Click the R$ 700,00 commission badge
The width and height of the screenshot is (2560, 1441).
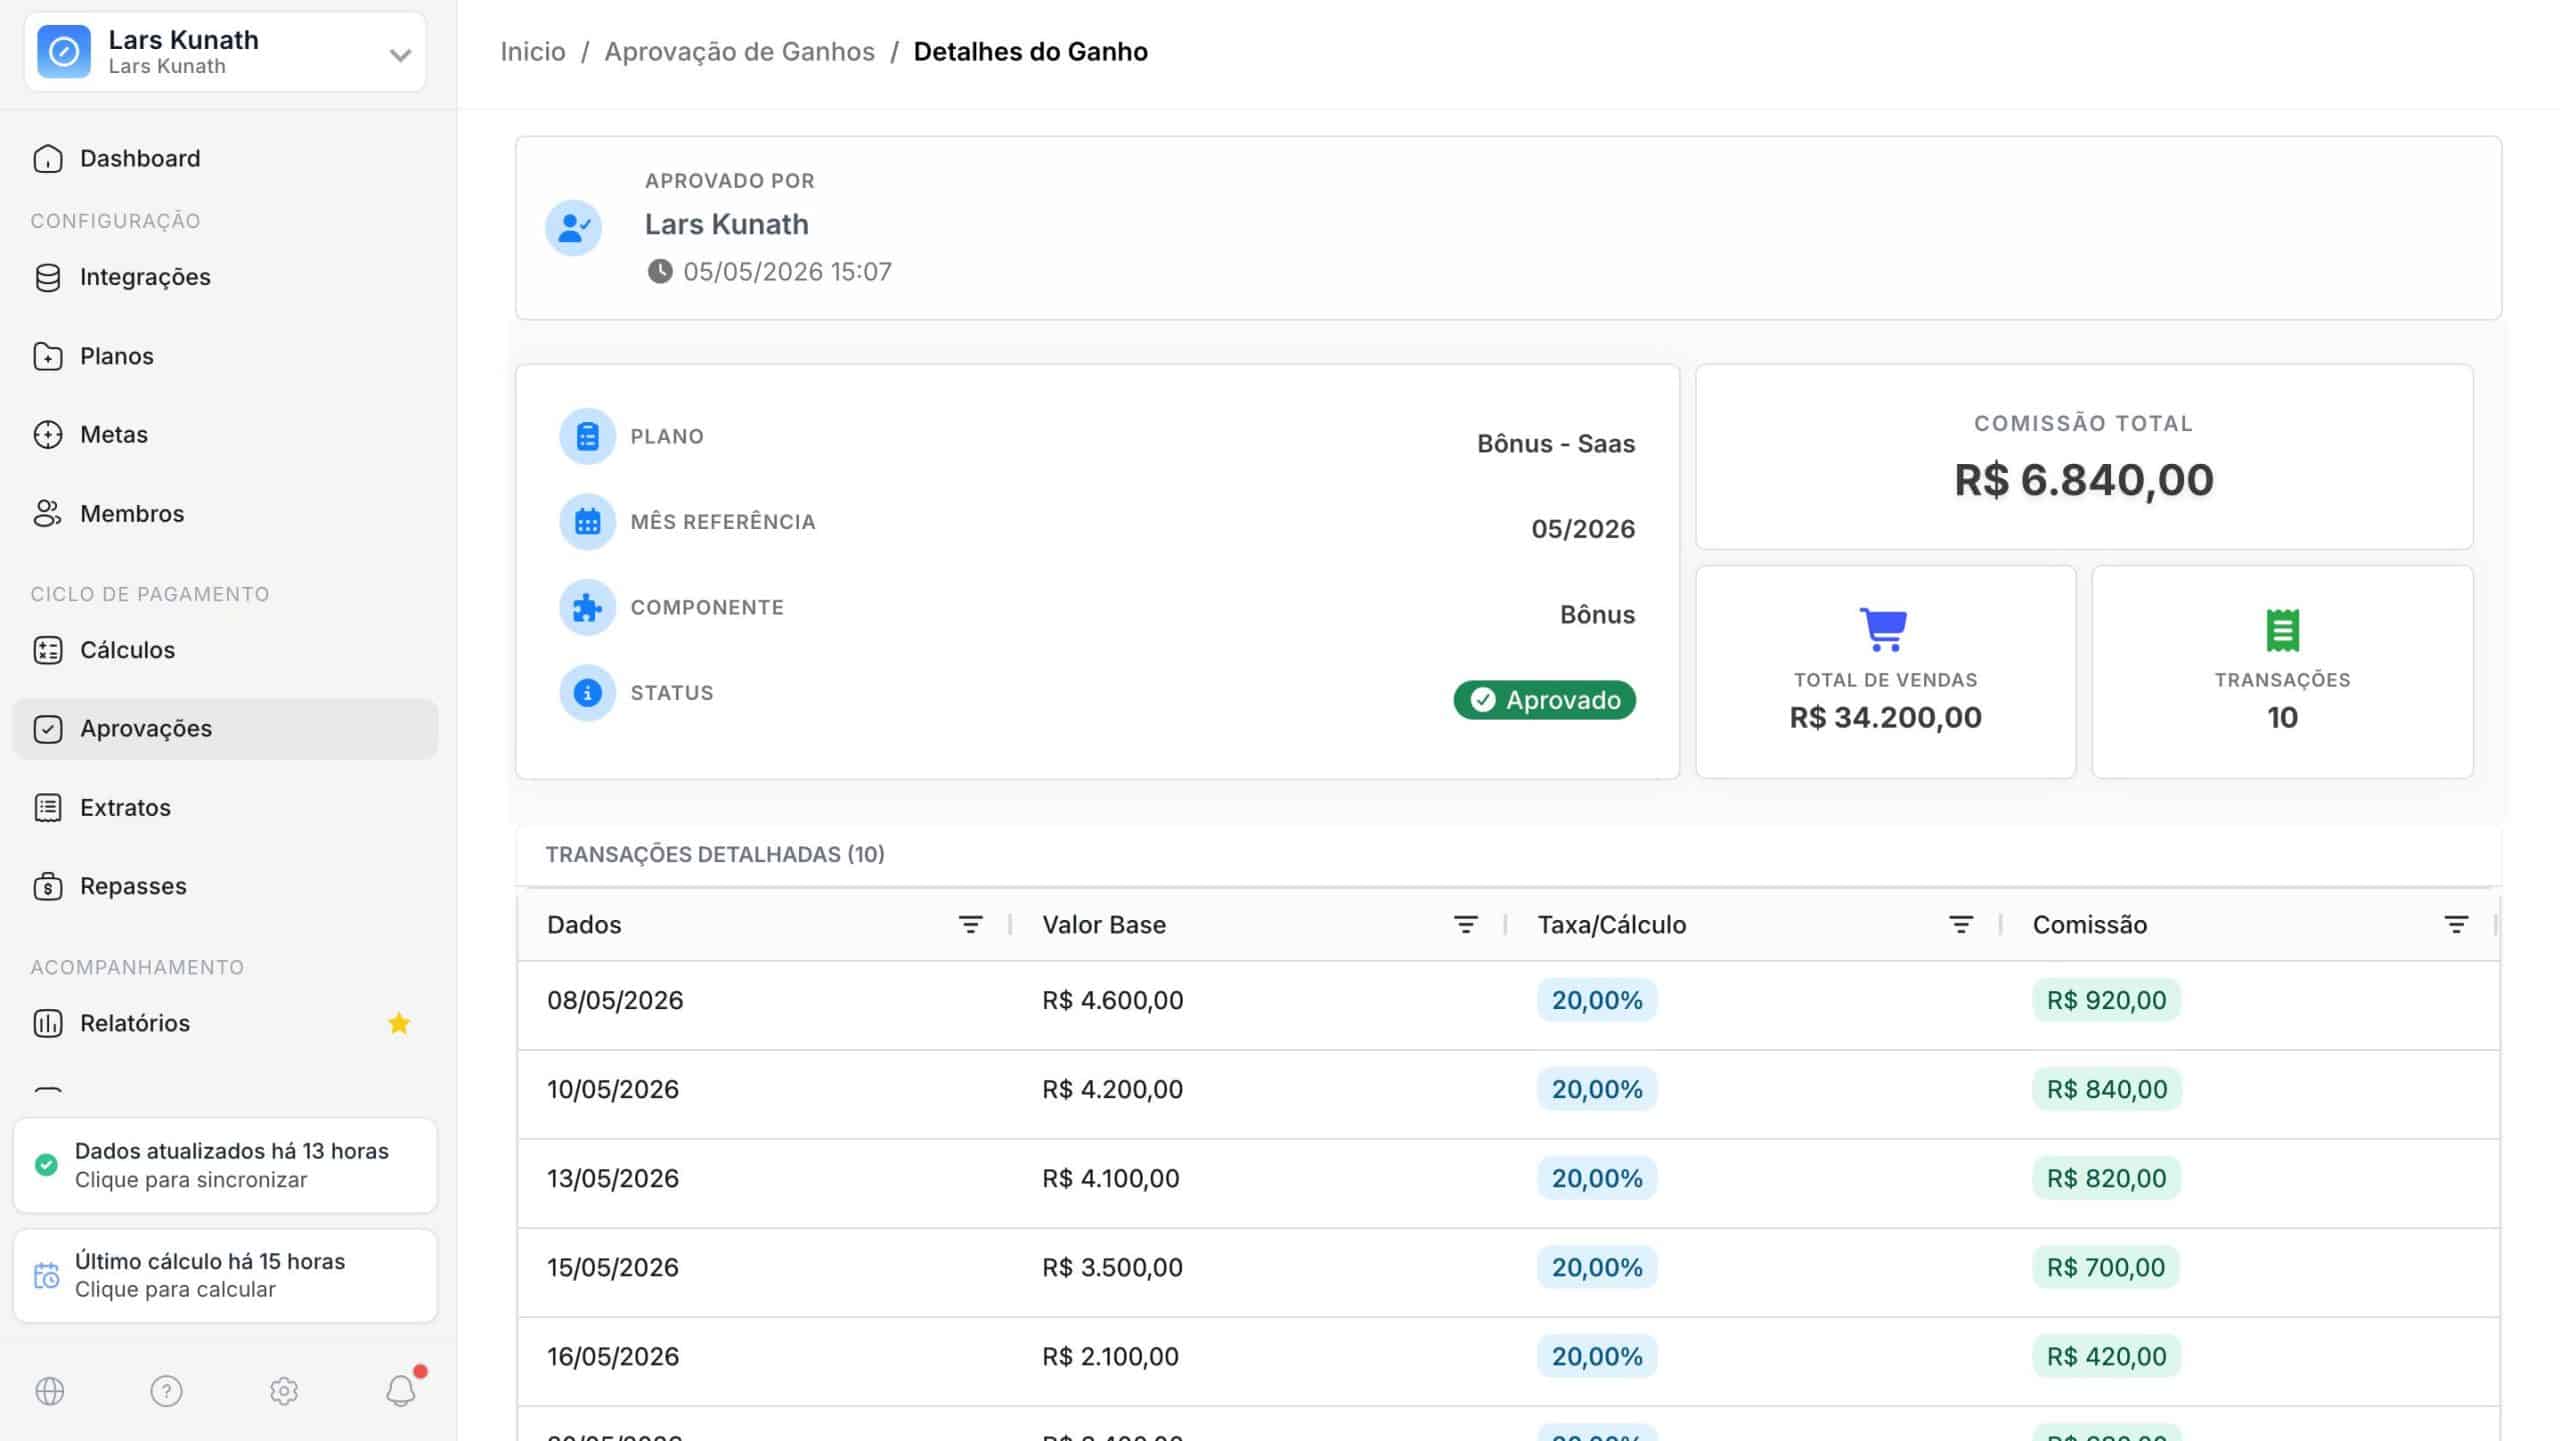click(x=2106, y=1267)
